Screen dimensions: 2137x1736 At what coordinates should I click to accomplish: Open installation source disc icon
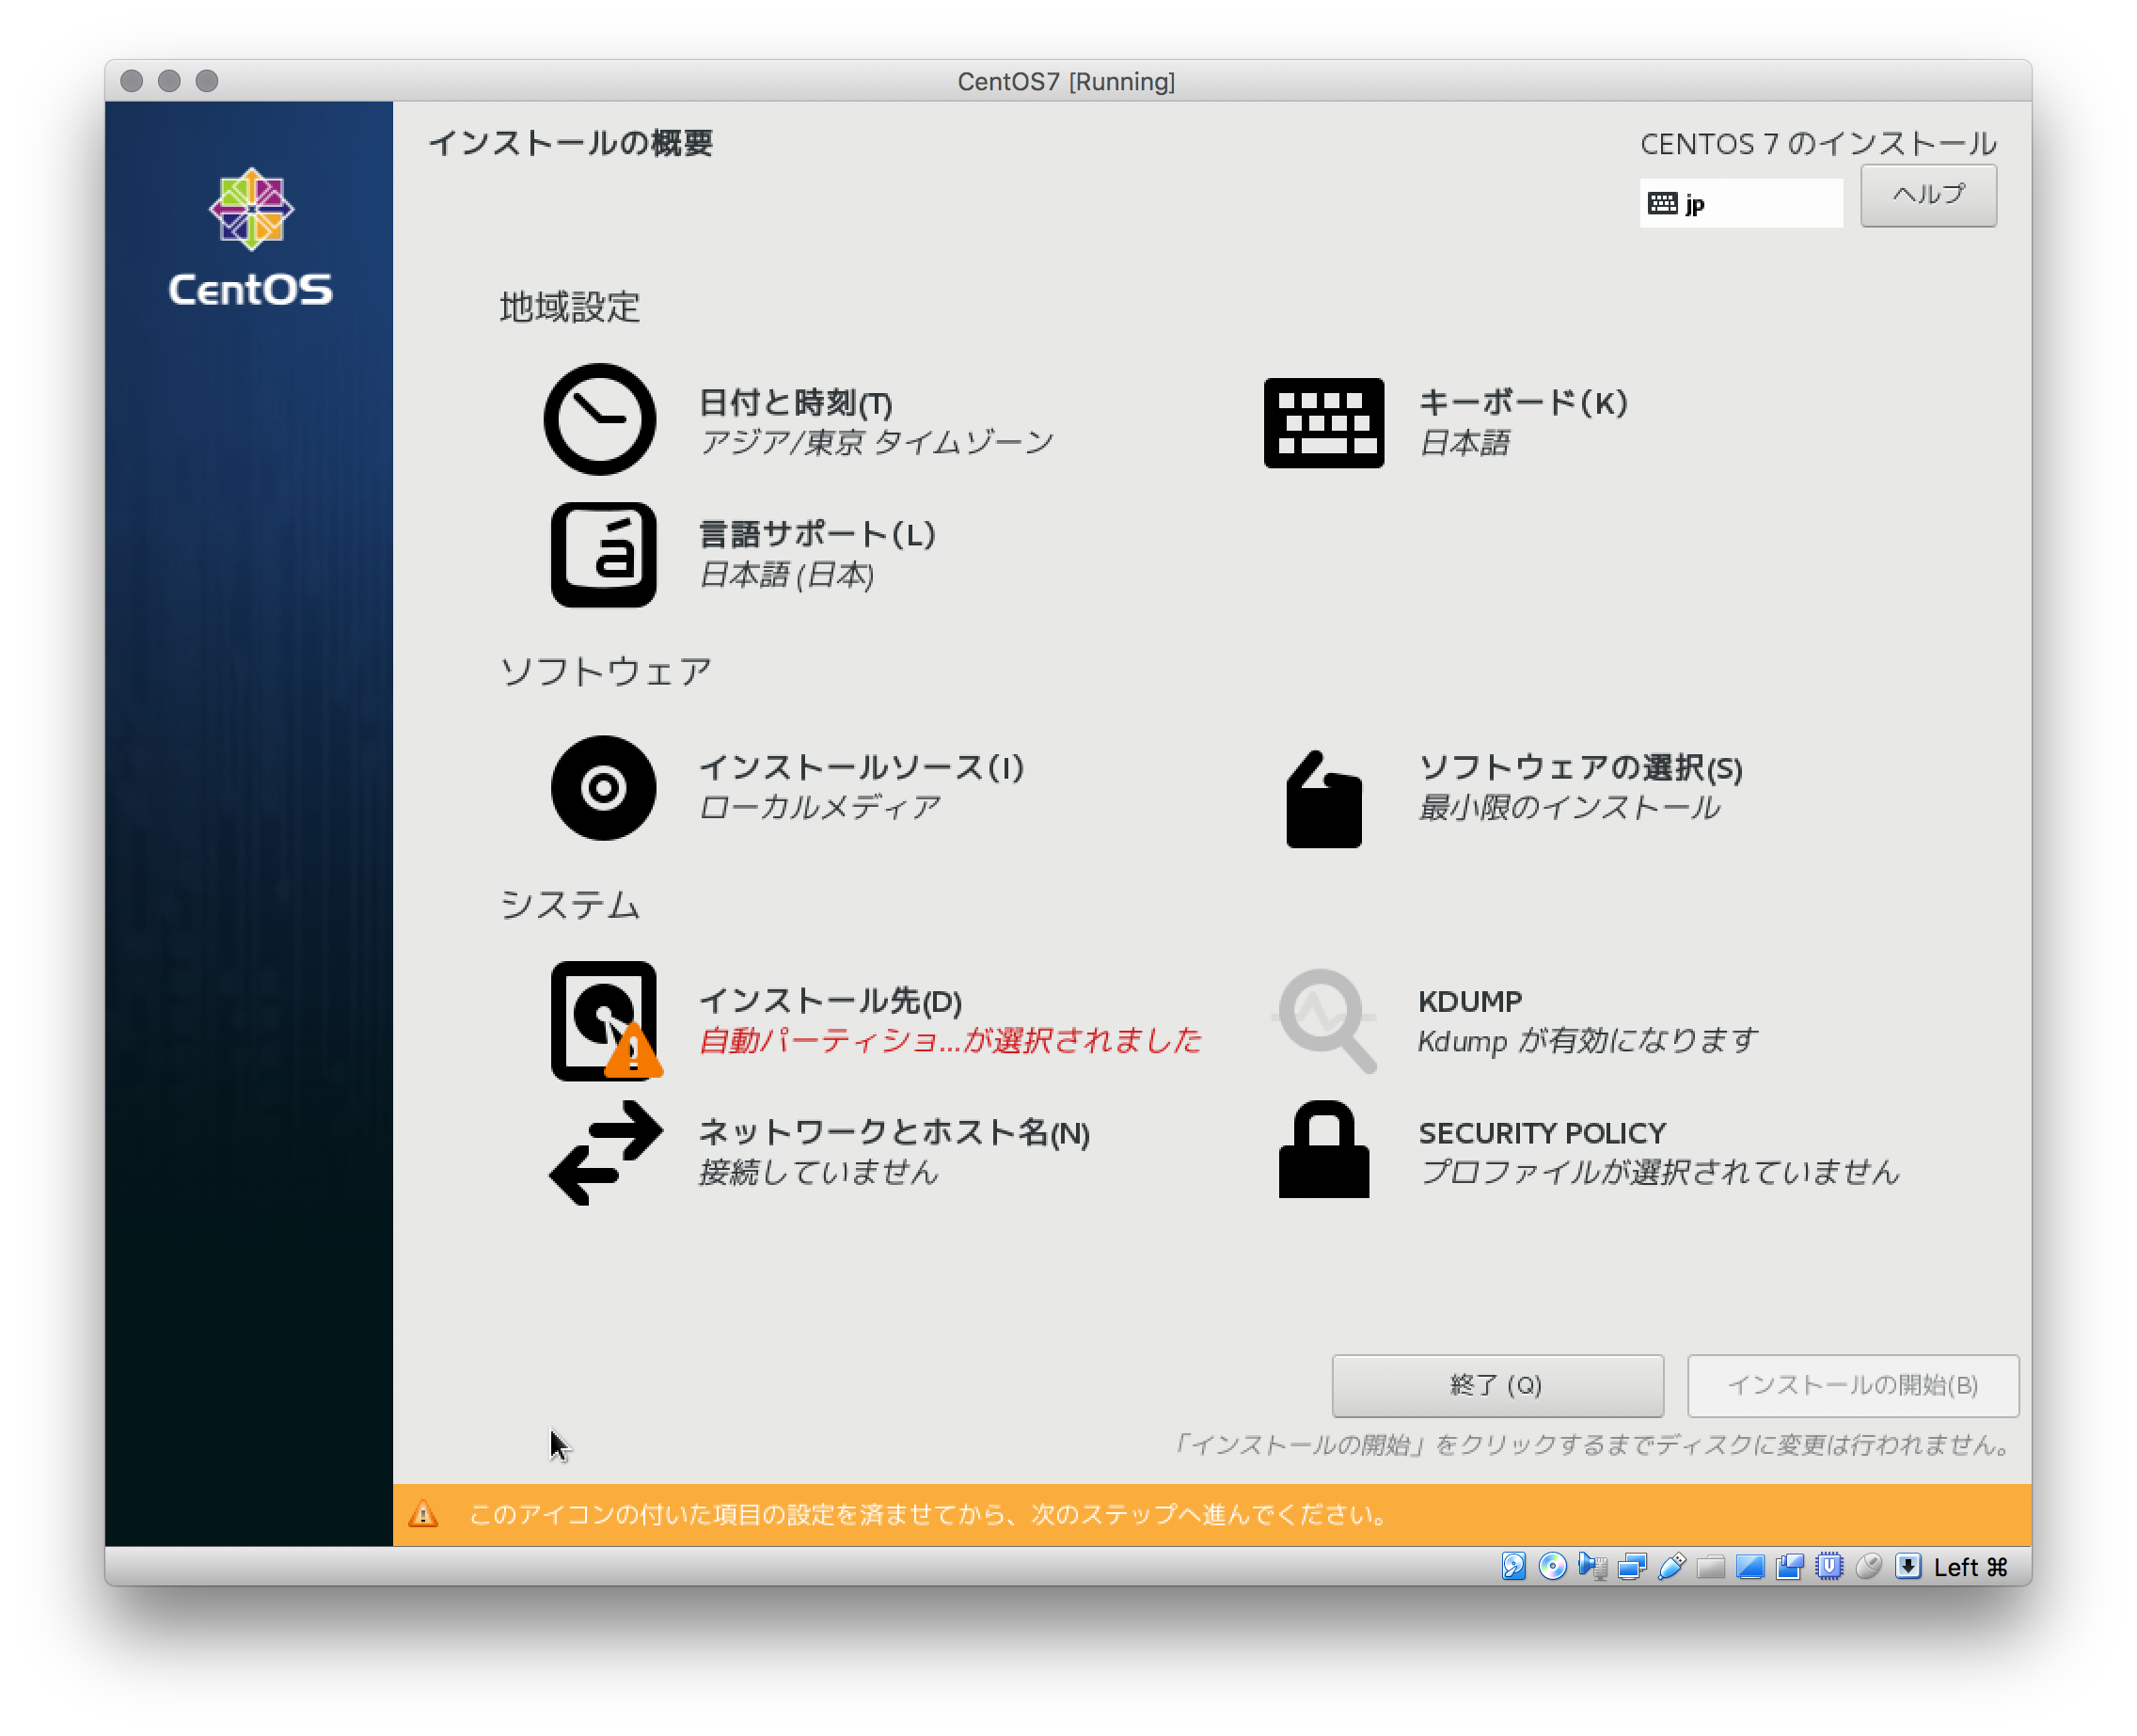click(603, 788)
